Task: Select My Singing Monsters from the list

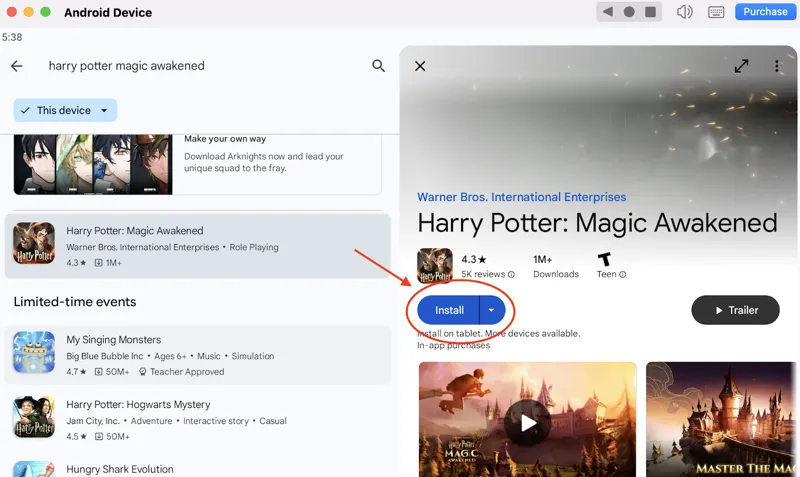Action: click(114, 340)
